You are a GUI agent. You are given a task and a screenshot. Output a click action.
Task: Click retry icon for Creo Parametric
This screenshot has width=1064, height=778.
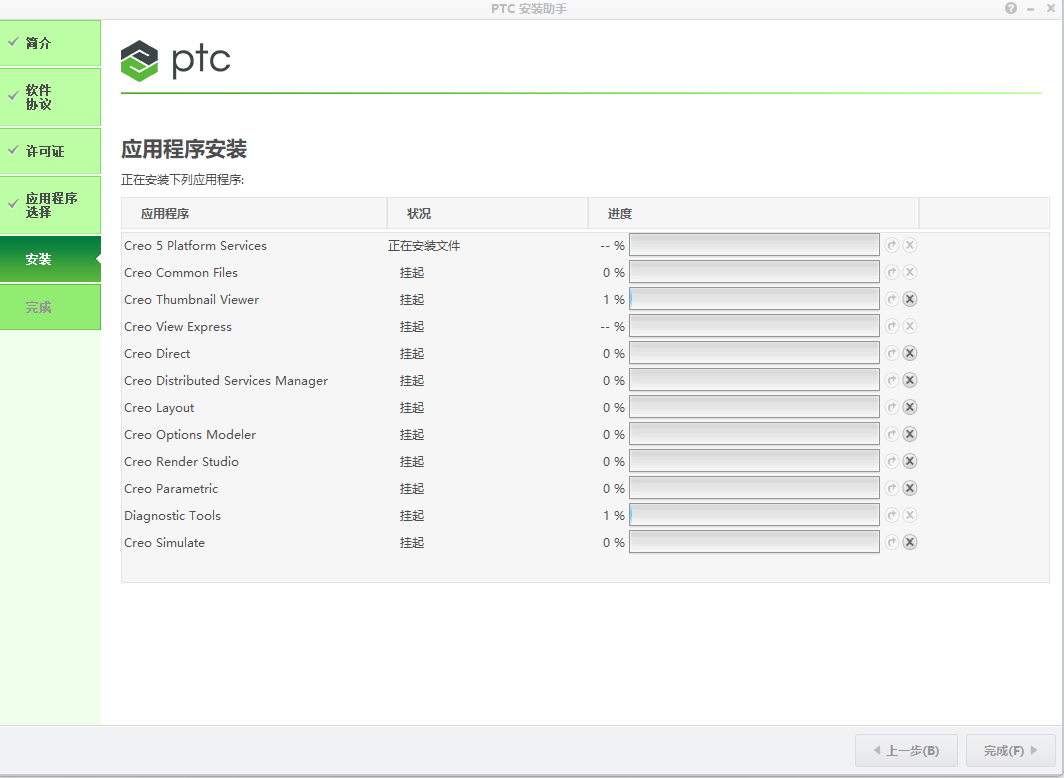tap(892, 488)
